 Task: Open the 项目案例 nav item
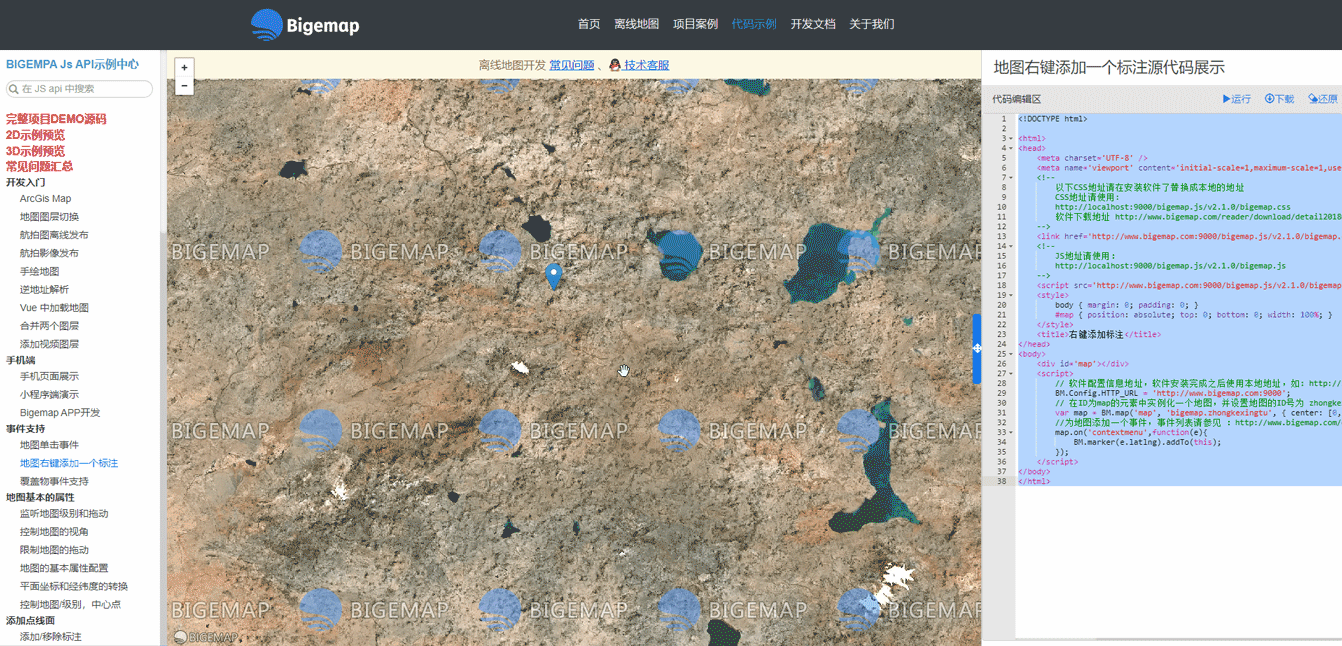(695, 24)
